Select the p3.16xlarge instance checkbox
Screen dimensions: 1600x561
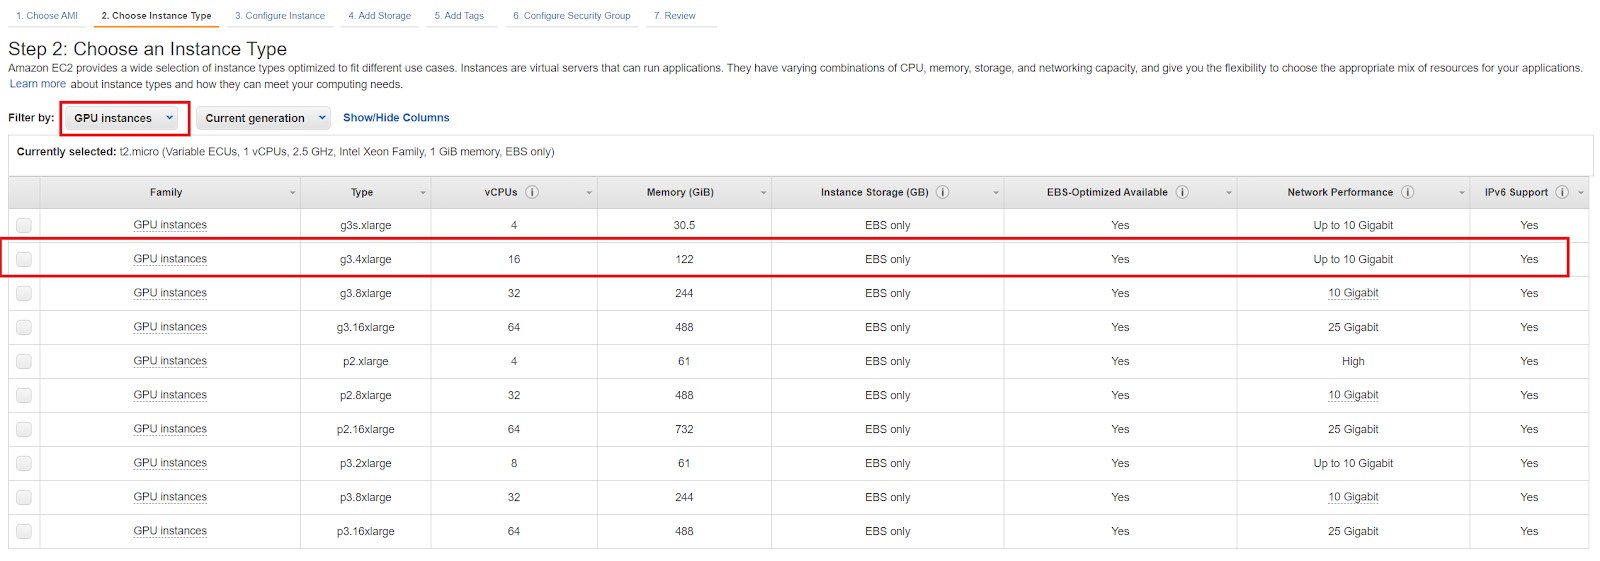24,531
